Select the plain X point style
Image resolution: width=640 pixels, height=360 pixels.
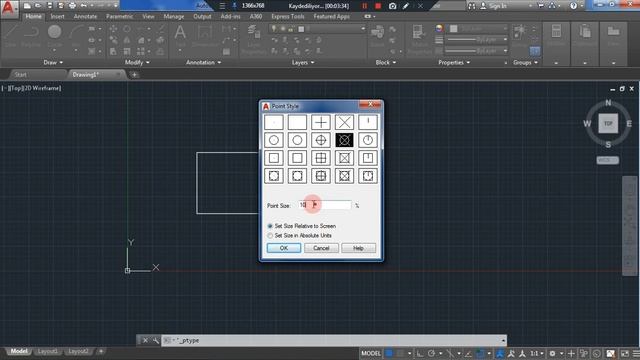point(344,122)
